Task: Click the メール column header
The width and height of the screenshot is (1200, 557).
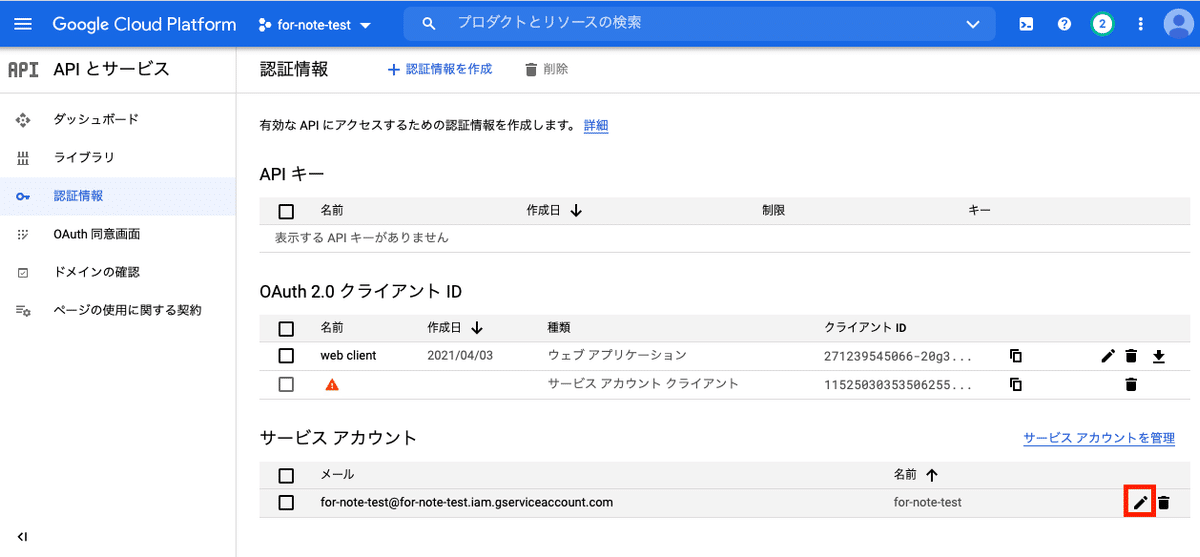Action: pyautogui.click(x=337, y=475)
